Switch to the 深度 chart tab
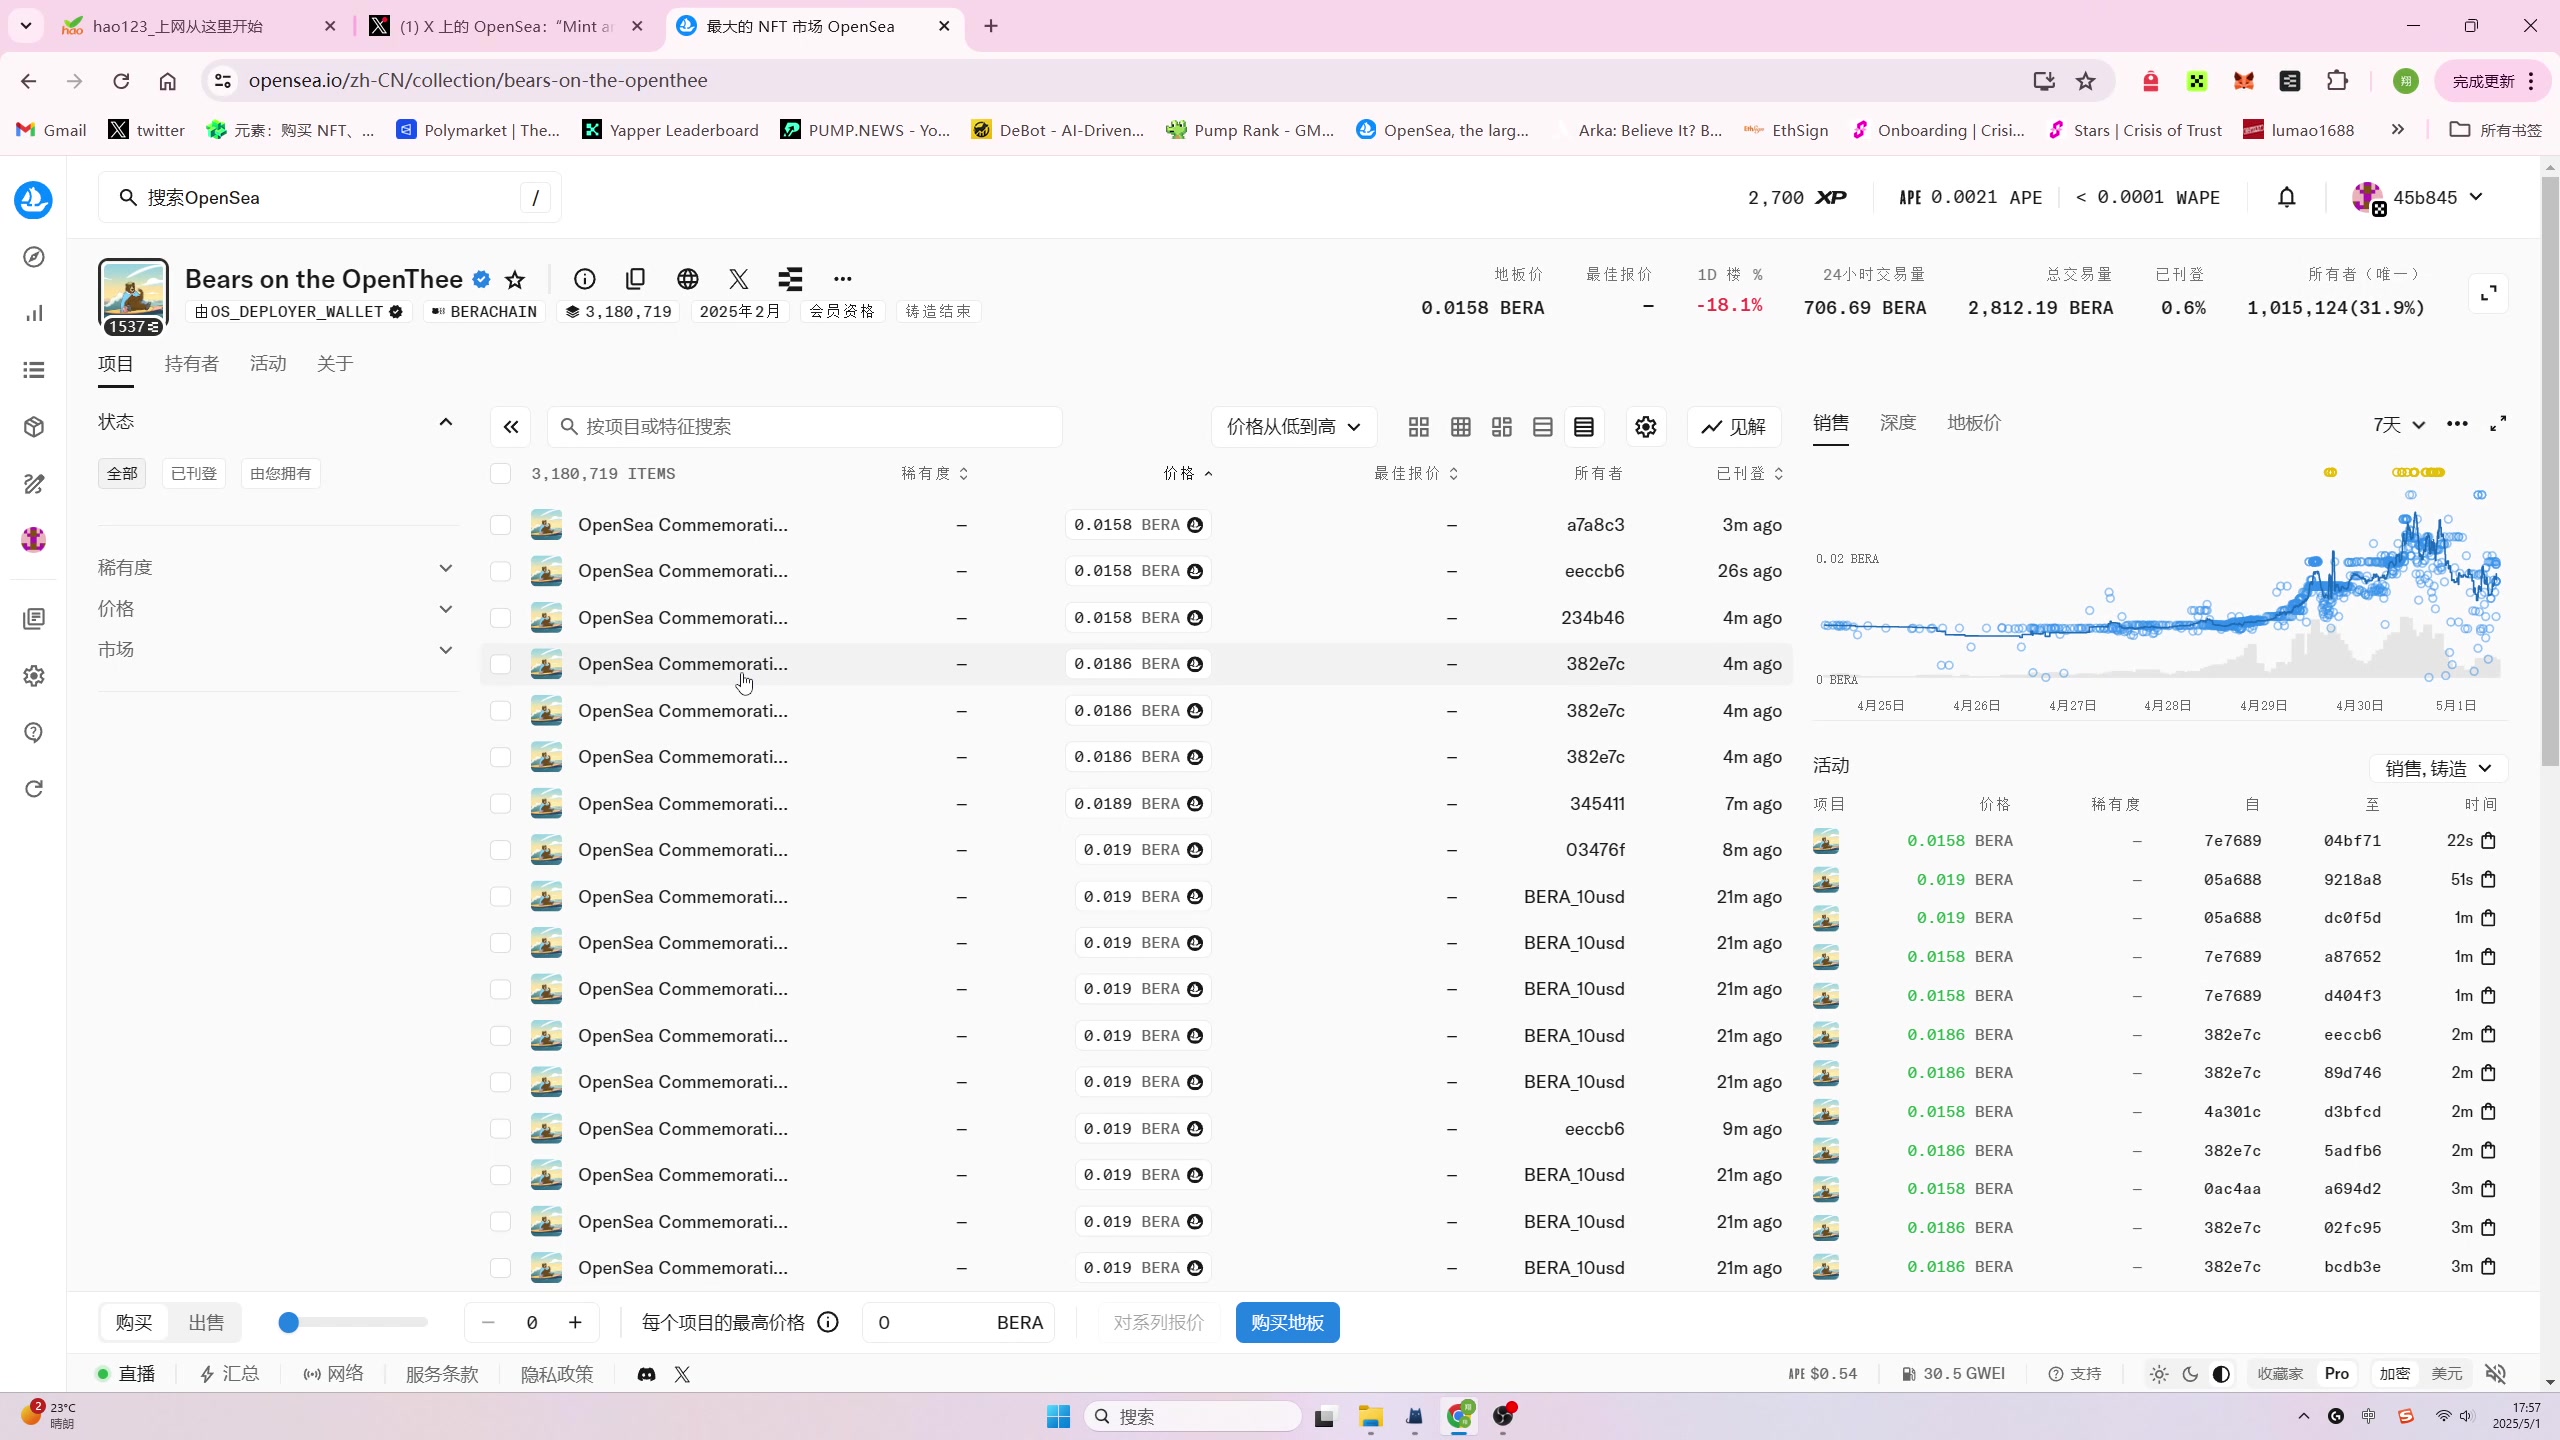 [x=1898, y=423]
